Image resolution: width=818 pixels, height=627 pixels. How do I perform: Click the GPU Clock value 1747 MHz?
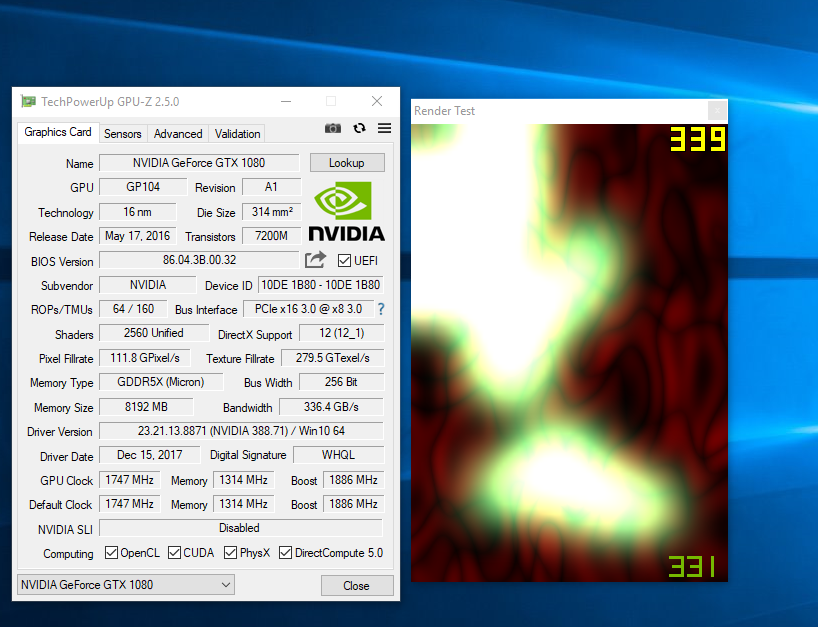point(129,480)
